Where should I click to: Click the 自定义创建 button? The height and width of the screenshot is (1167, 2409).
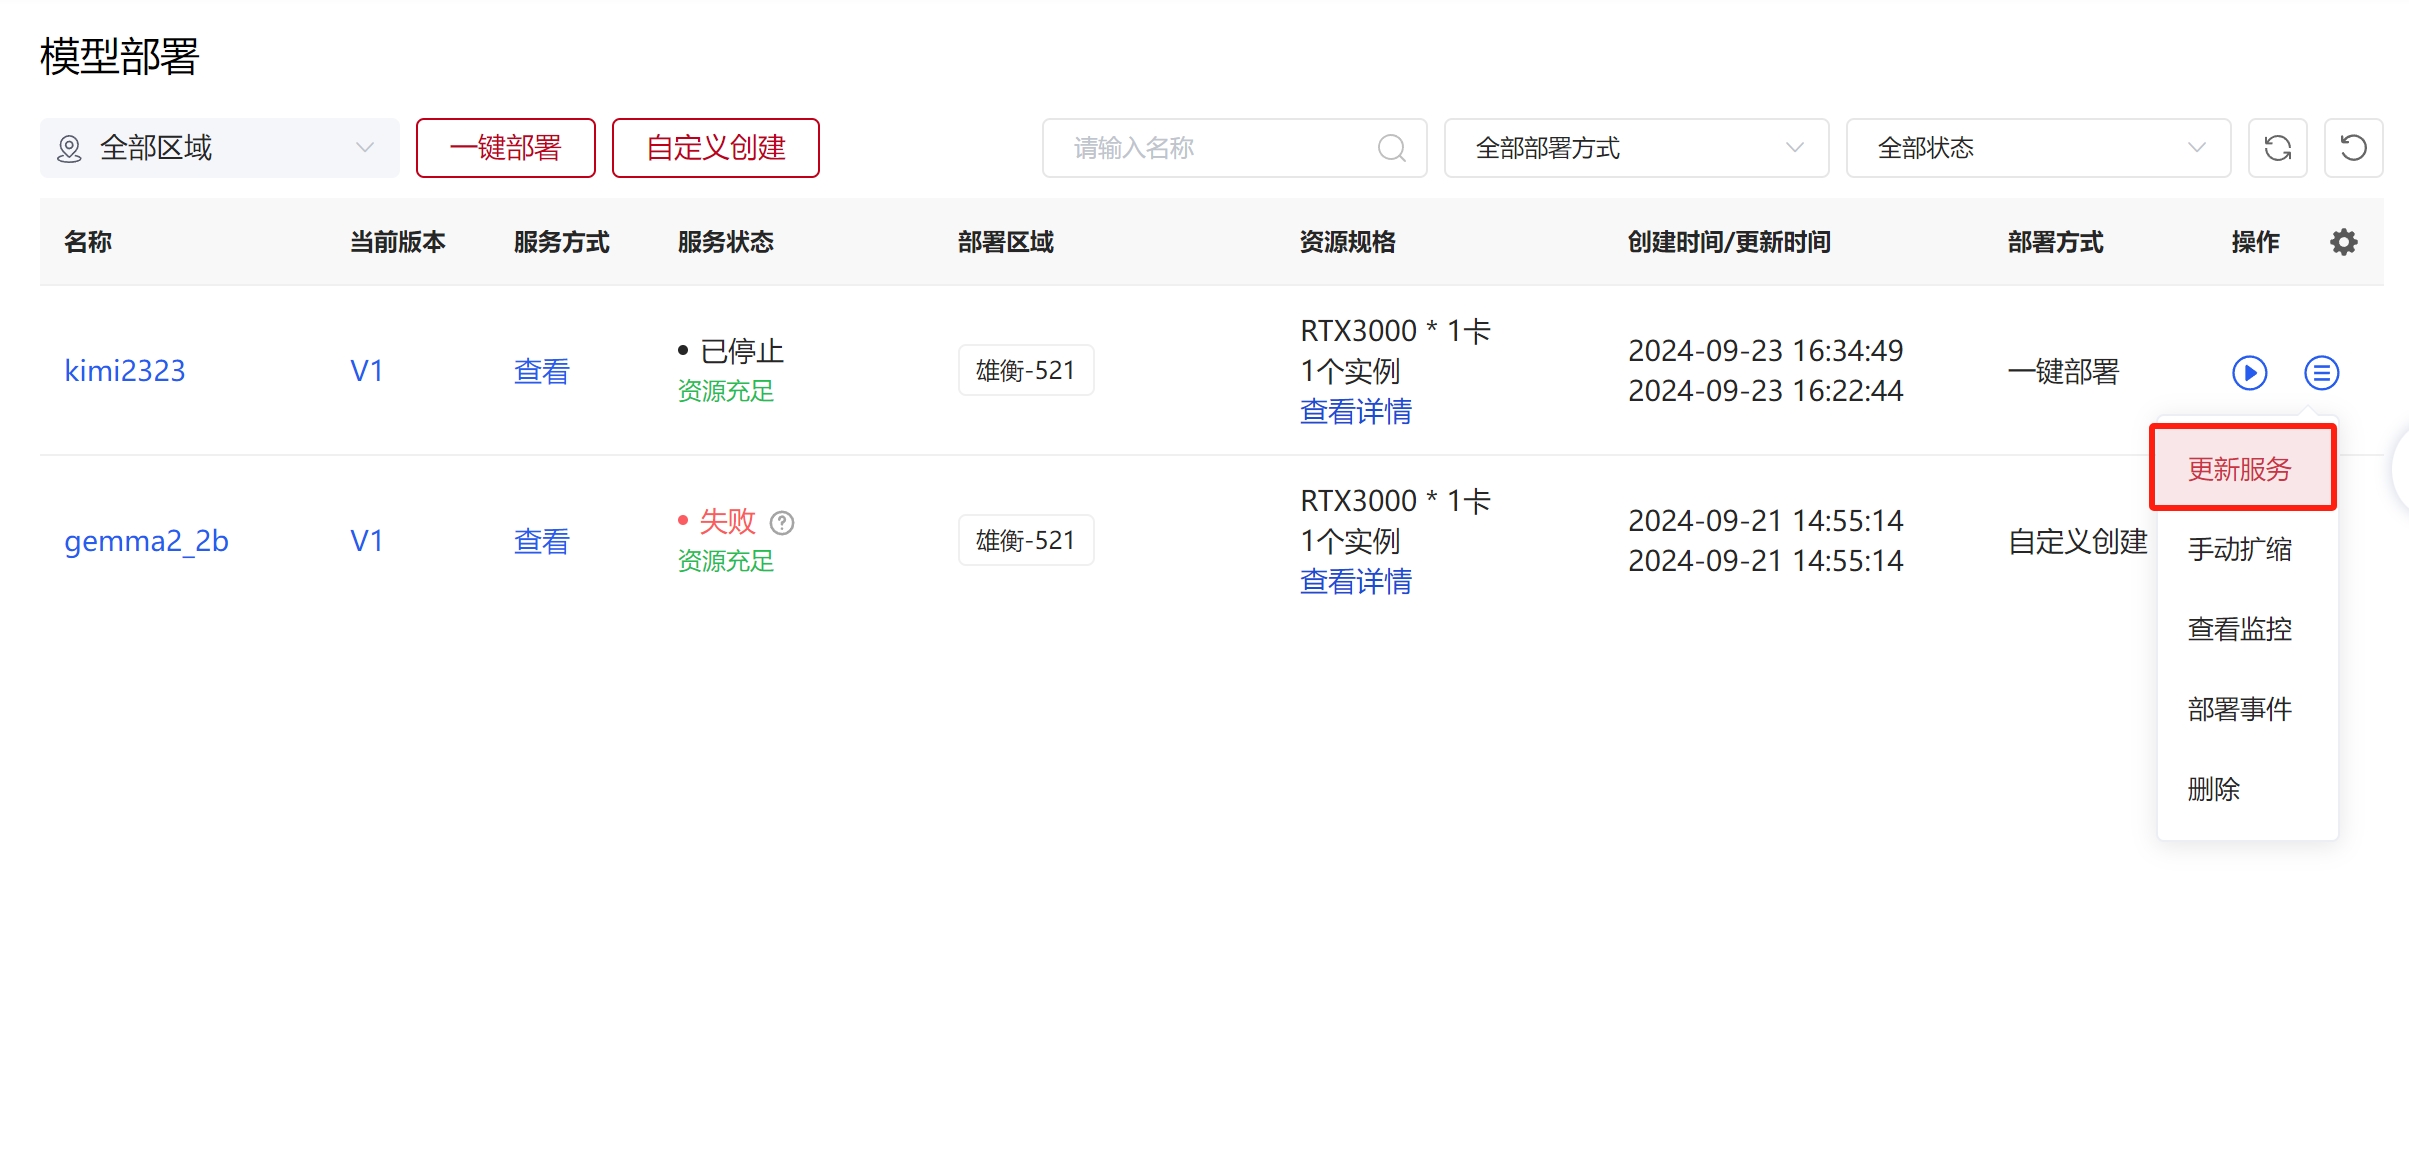click(715, 148)
